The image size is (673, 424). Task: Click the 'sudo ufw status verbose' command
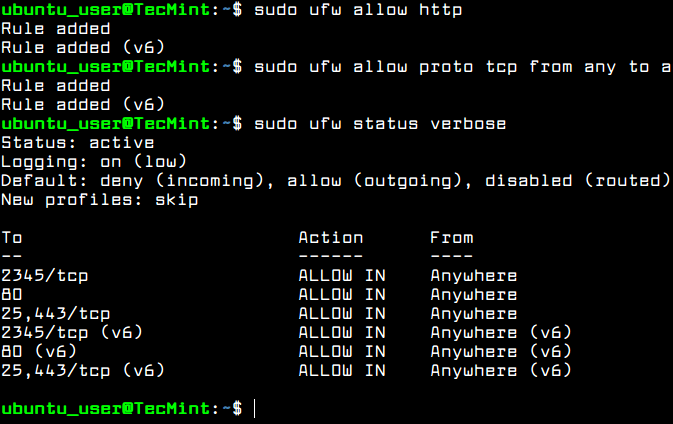click(380, 124)
